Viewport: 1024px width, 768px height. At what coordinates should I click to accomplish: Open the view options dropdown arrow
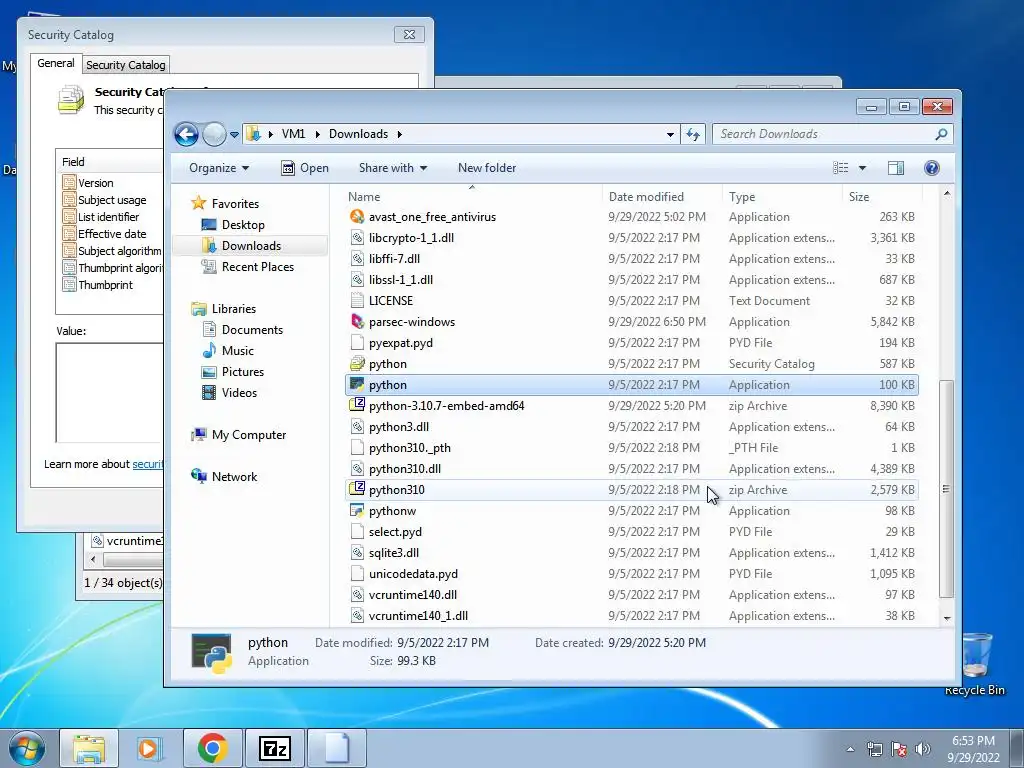pos(862,168)
